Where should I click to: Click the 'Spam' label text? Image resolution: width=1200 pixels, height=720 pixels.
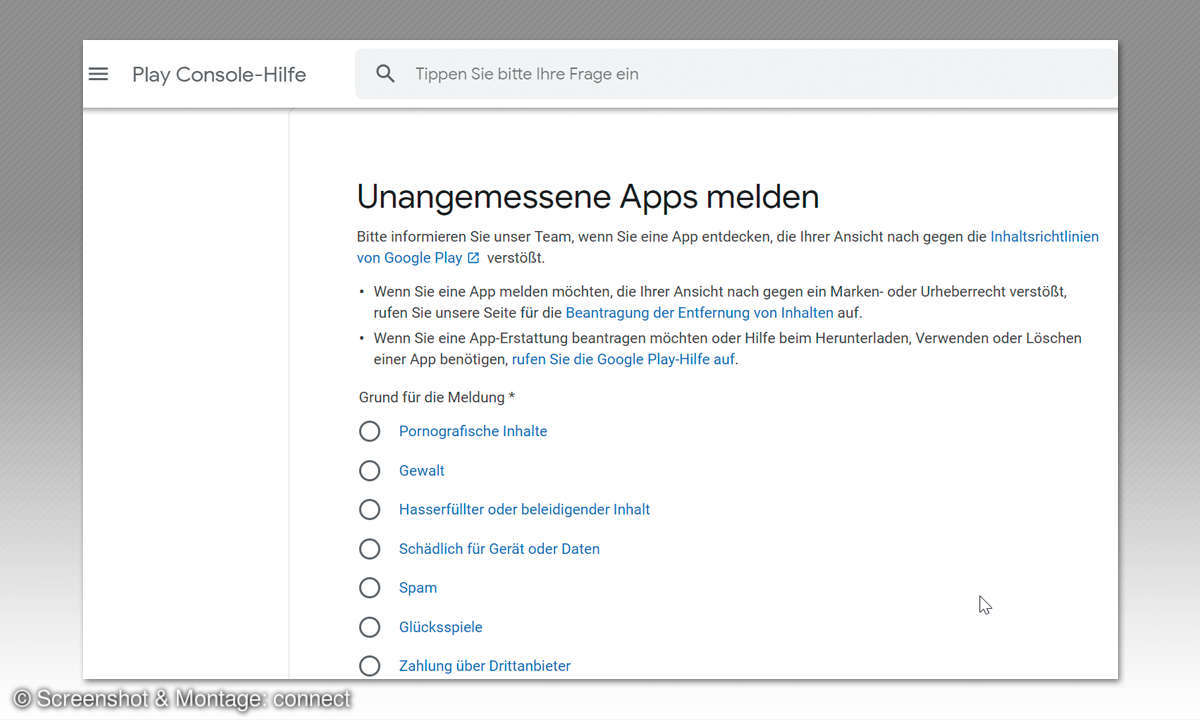coord(418,588)
